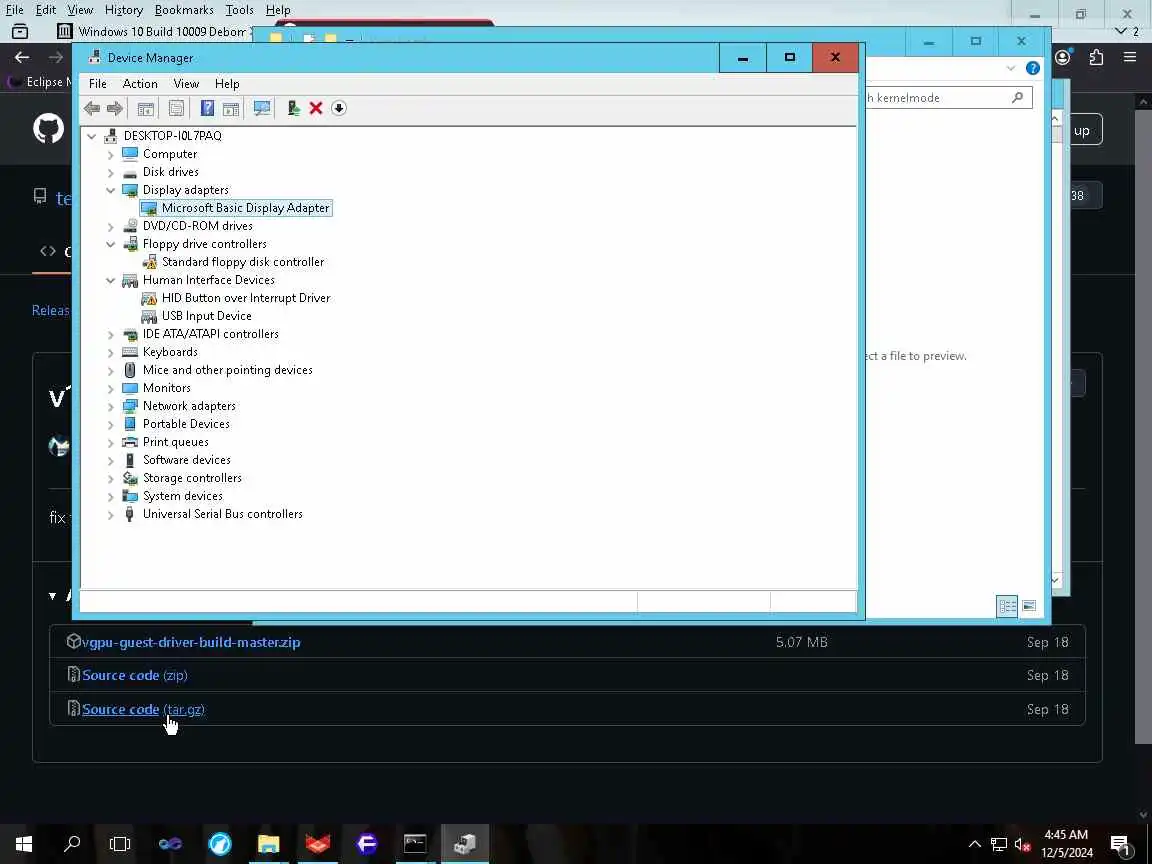Open the Action menu in Device Manager

[x=140, y=84]
